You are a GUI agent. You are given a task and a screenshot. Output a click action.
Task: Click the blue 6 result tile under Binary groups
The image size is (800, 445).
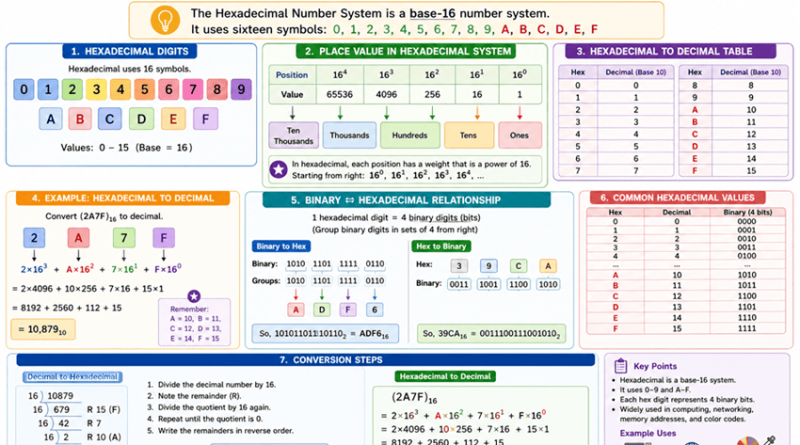tap(374, 310)
